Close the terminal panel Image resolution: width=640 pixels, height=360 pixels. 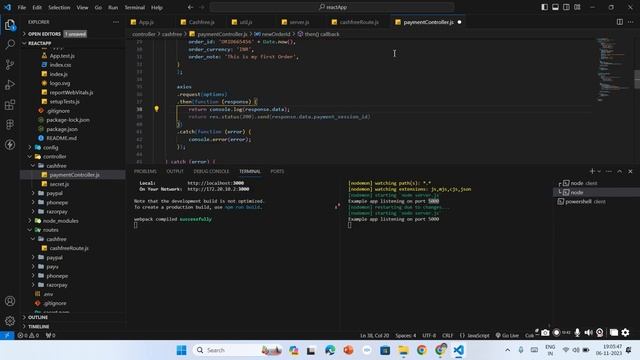coord(630,171)
